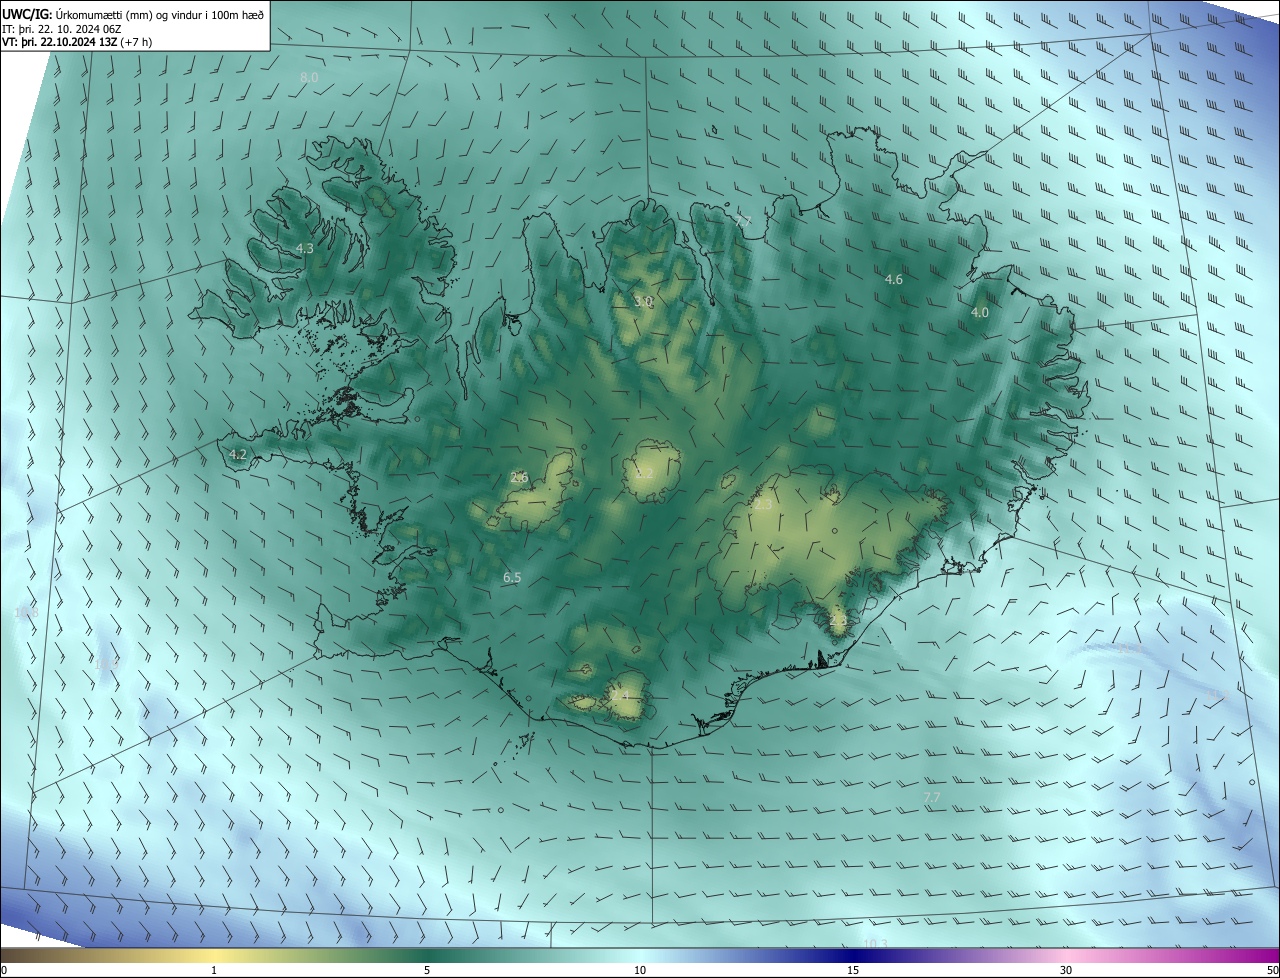Click the 2.3 value label on the map
The width and height of the screenshot is (1280, 978).
tap(762, 505)
